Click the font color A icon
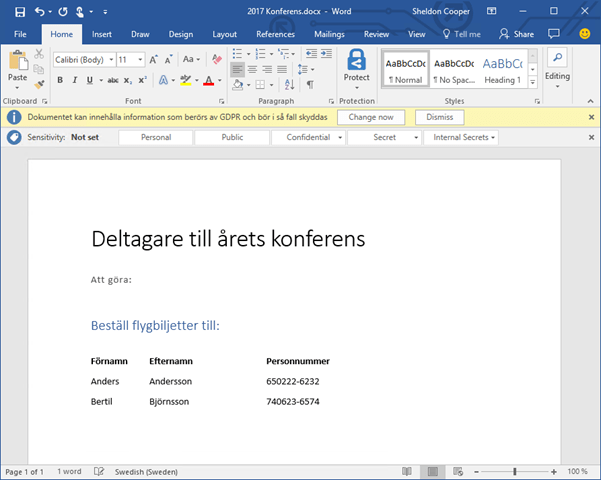Screen dimensions: 601x480 208,80
